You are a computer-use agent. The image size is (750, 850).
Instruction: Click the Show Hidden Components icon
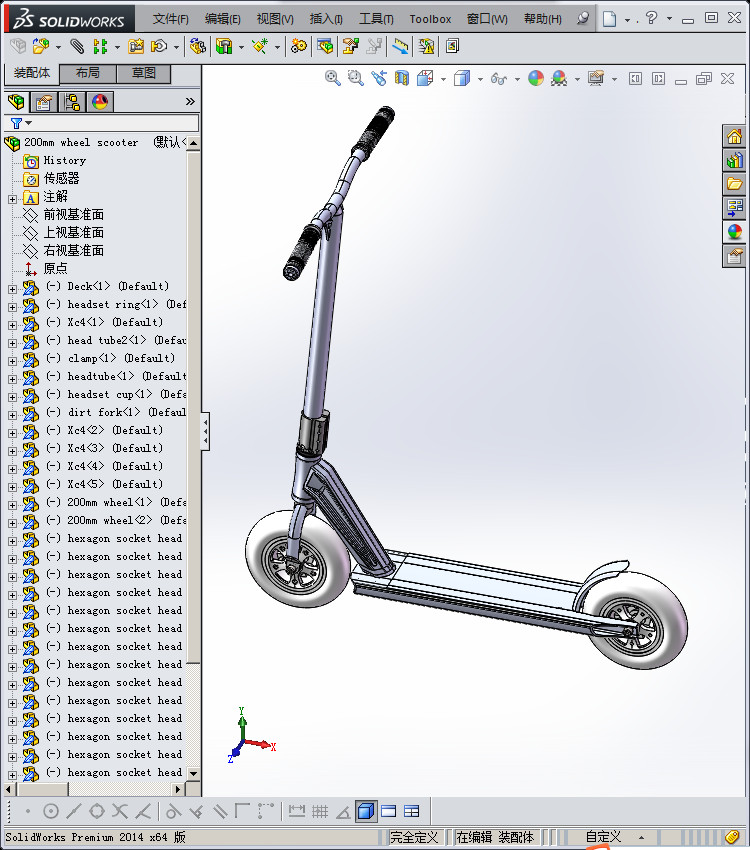click(198, 47)
